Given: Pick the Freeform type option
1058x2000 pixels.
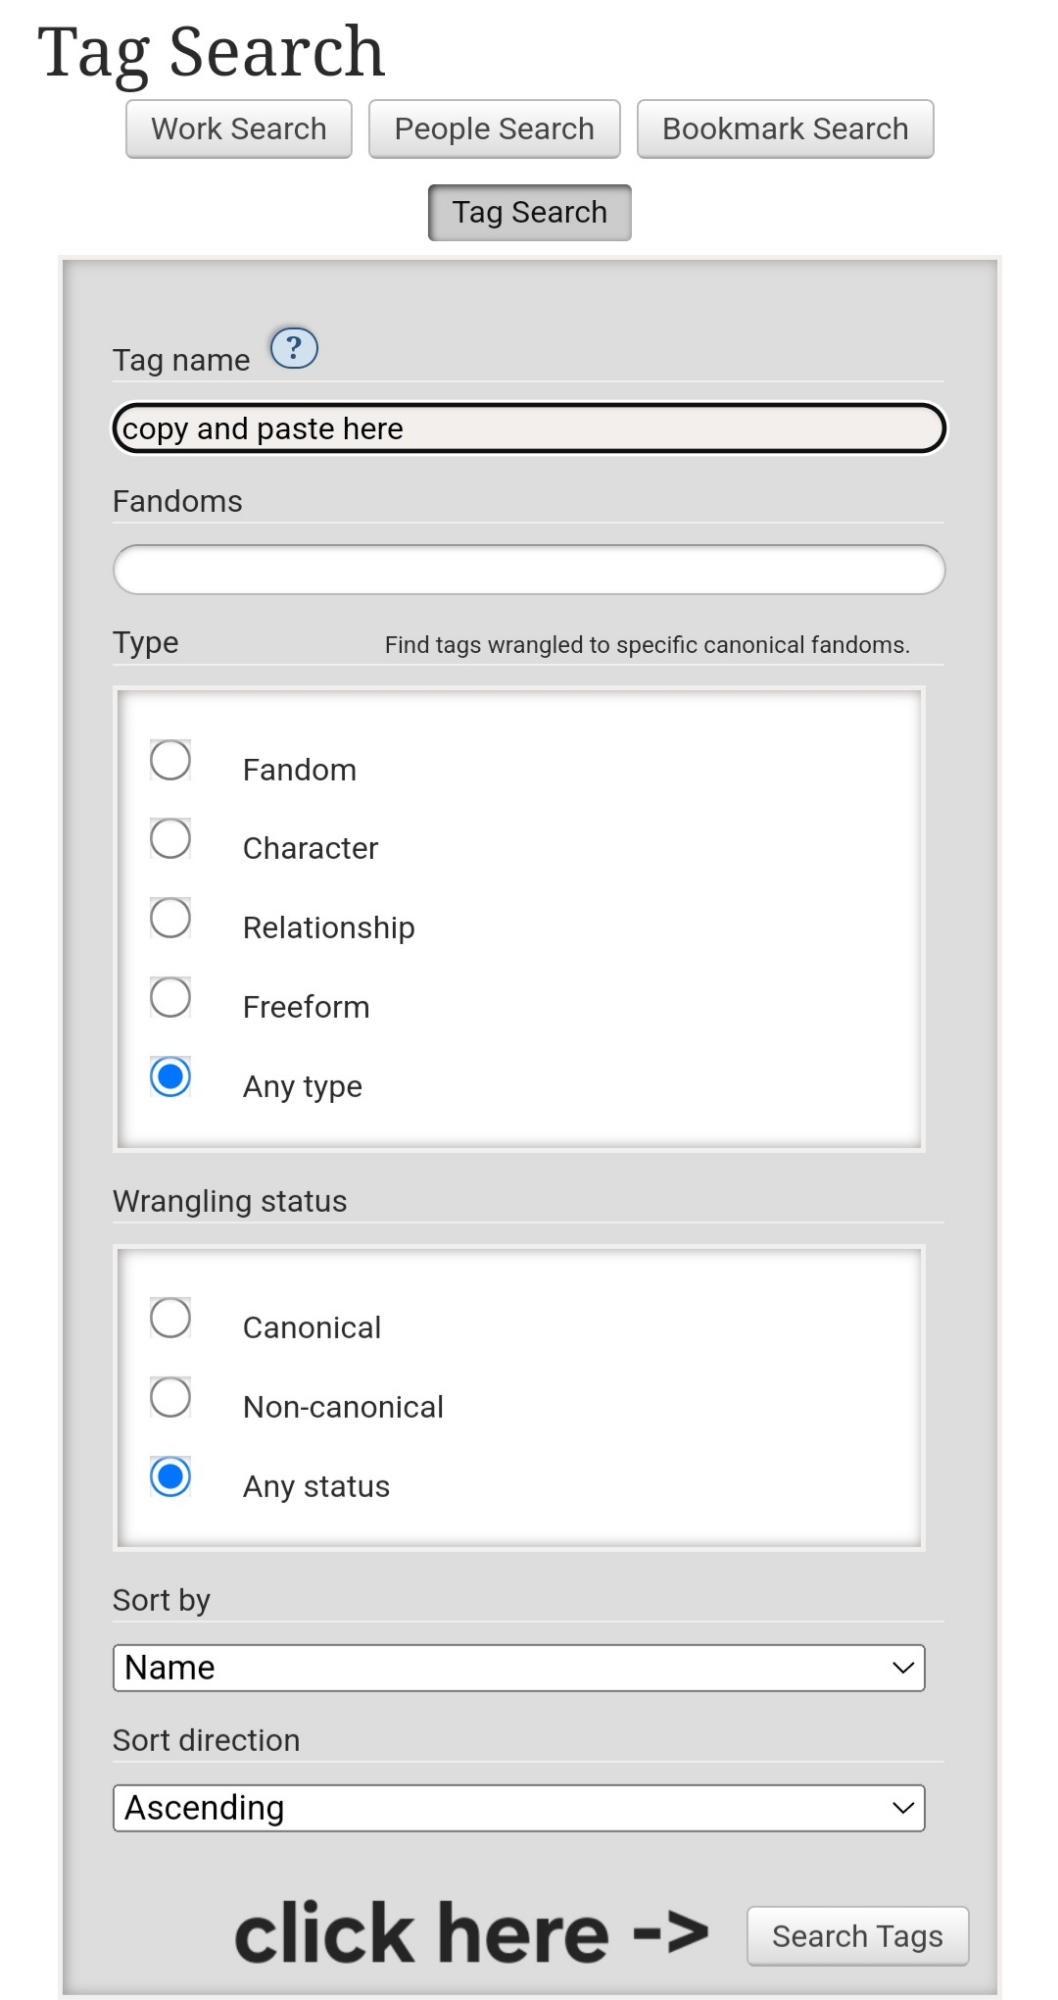Looking at the screenshot, I should (x=170, y=997).
